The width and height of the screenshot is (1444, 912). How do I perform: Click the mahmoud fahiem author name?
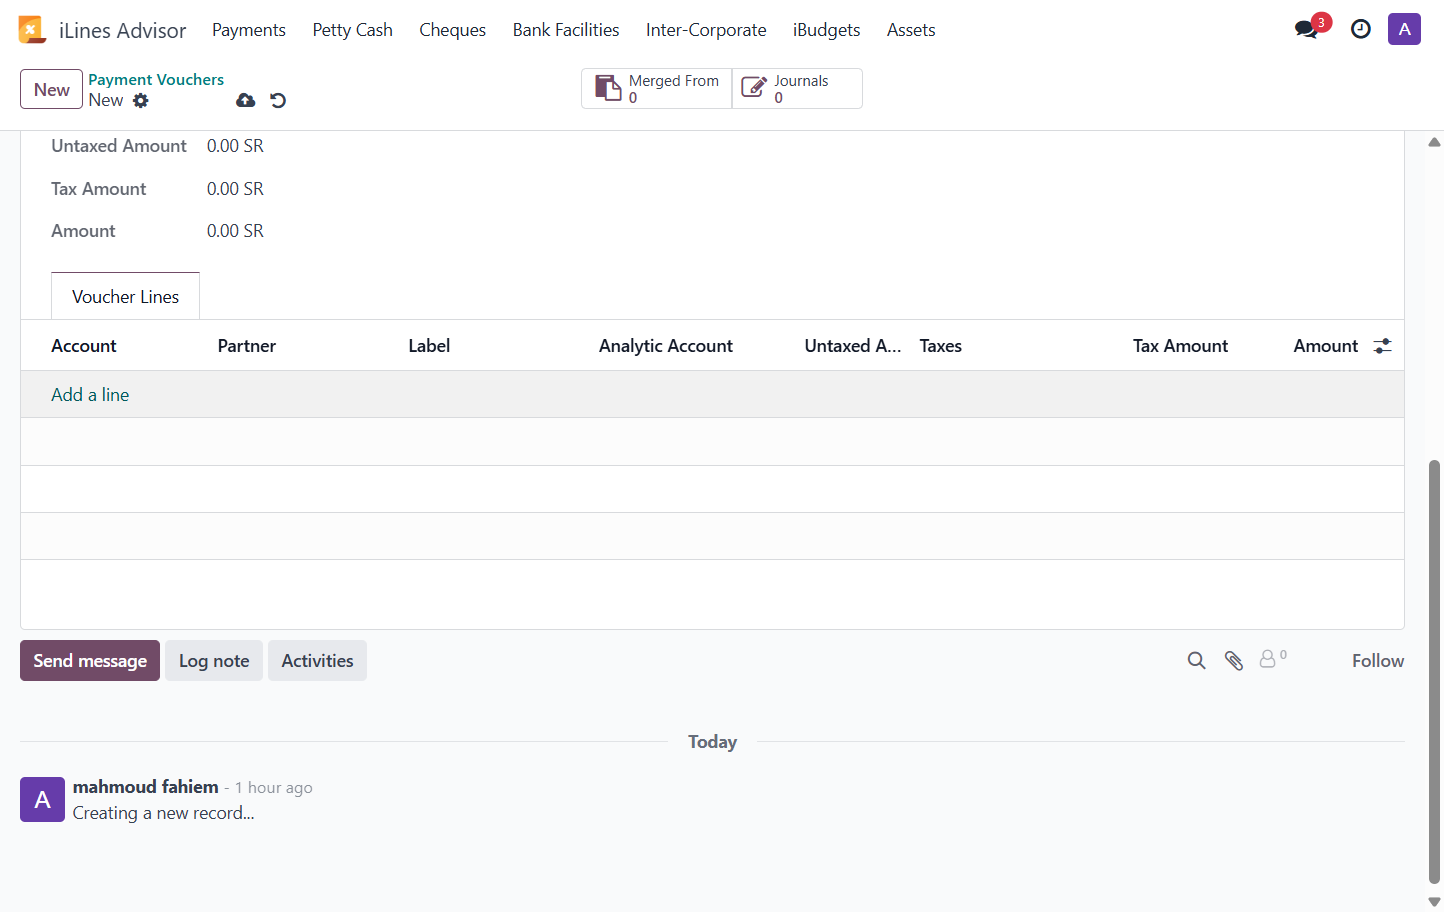(x=146, y=787)
